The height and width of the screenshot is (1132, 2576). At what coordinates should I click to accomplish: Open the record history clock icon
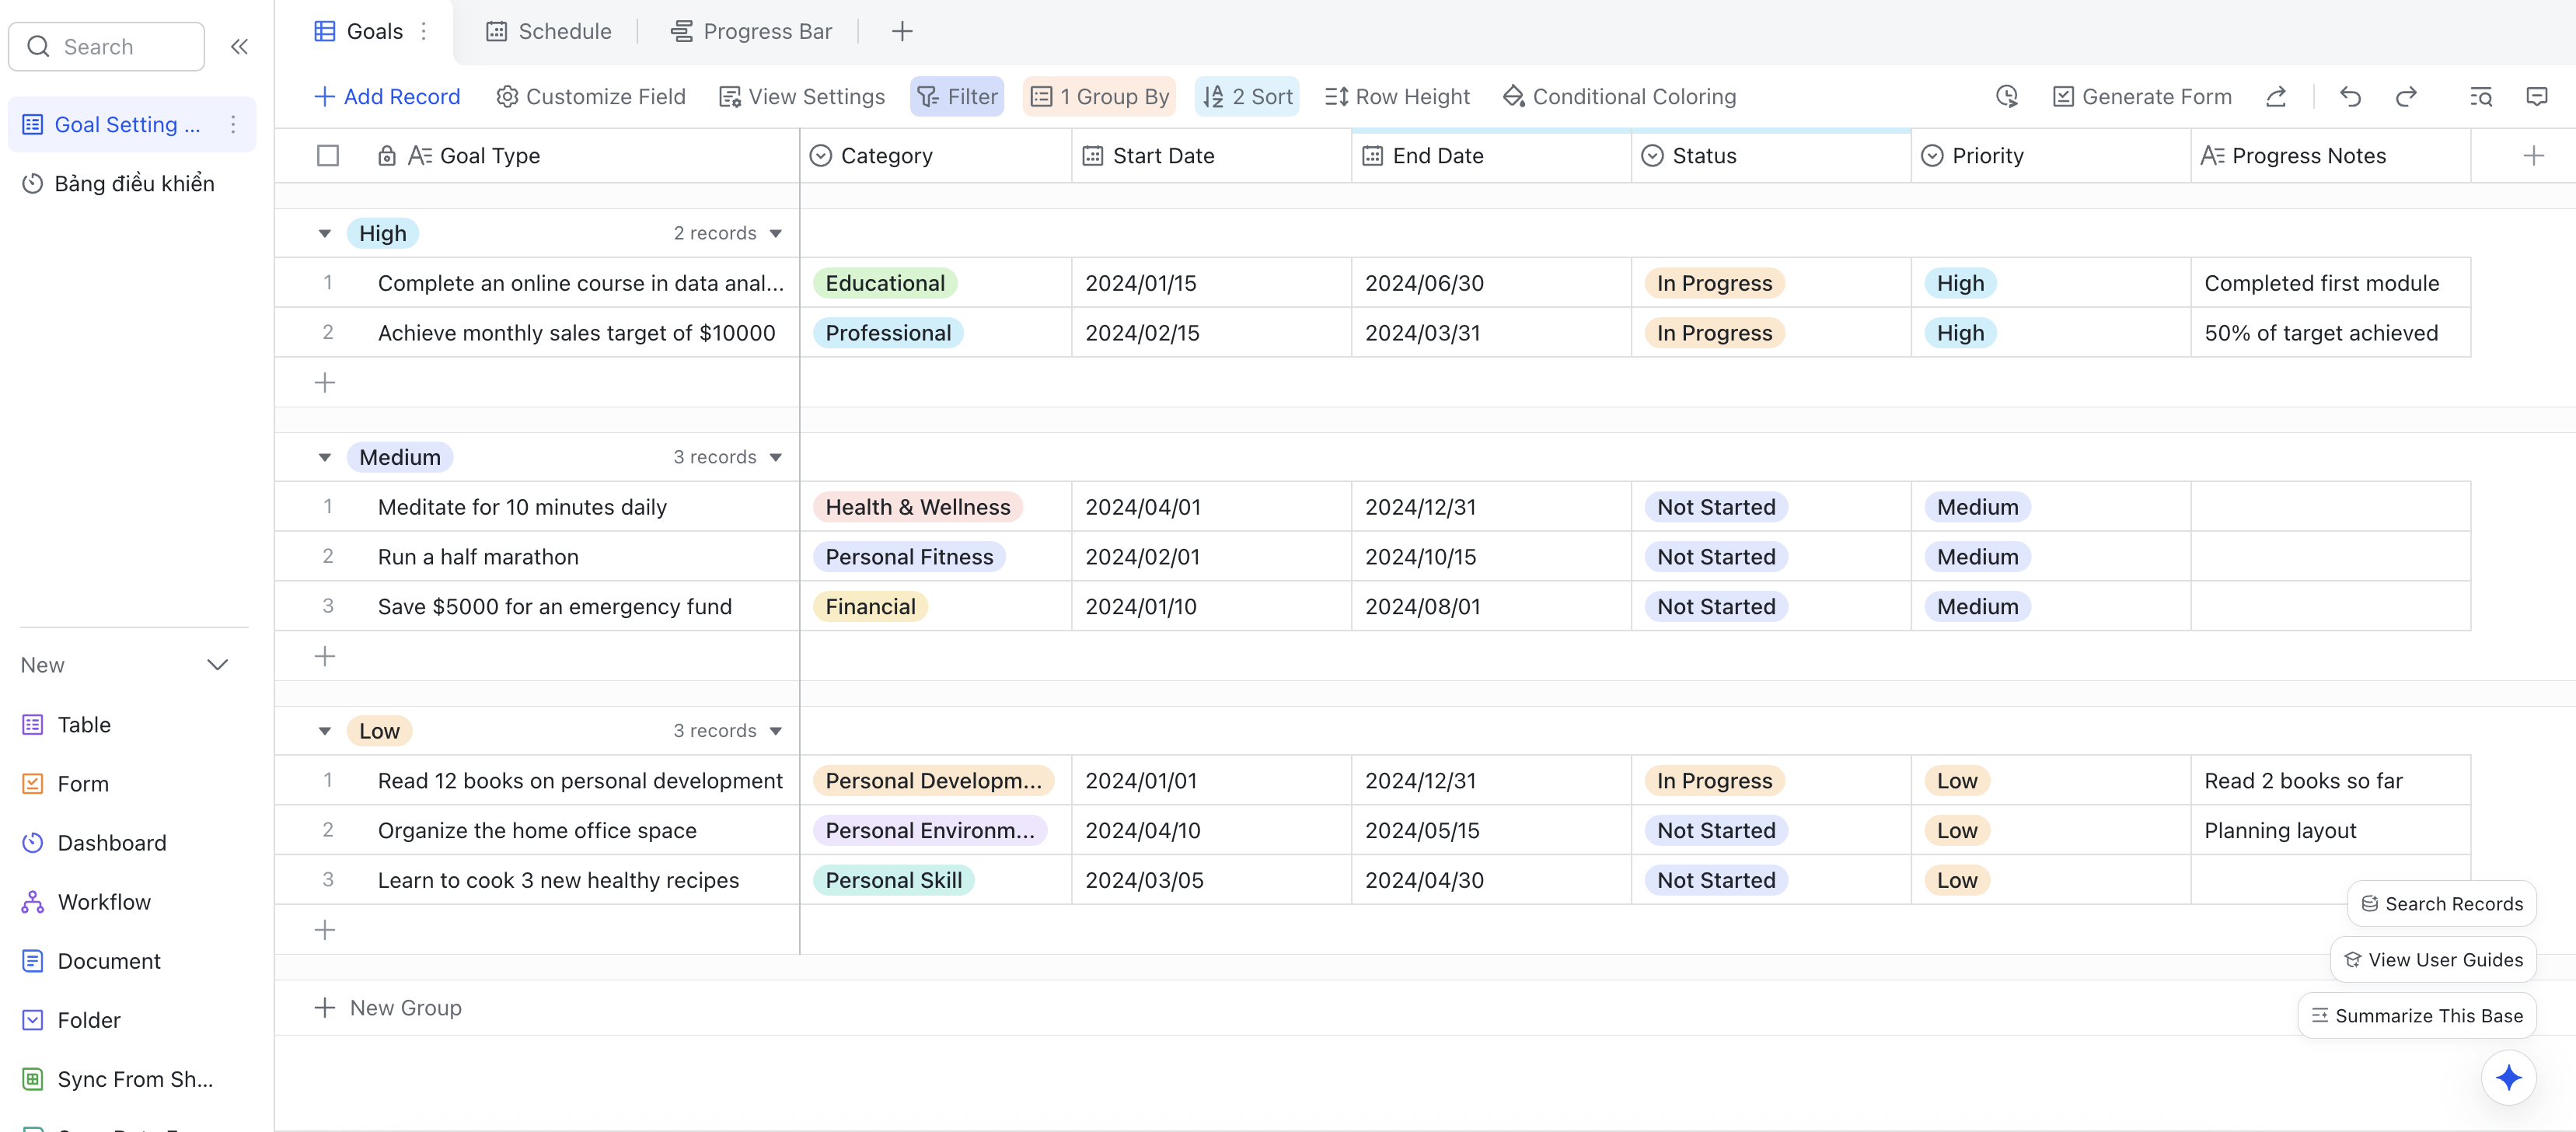2006,97
